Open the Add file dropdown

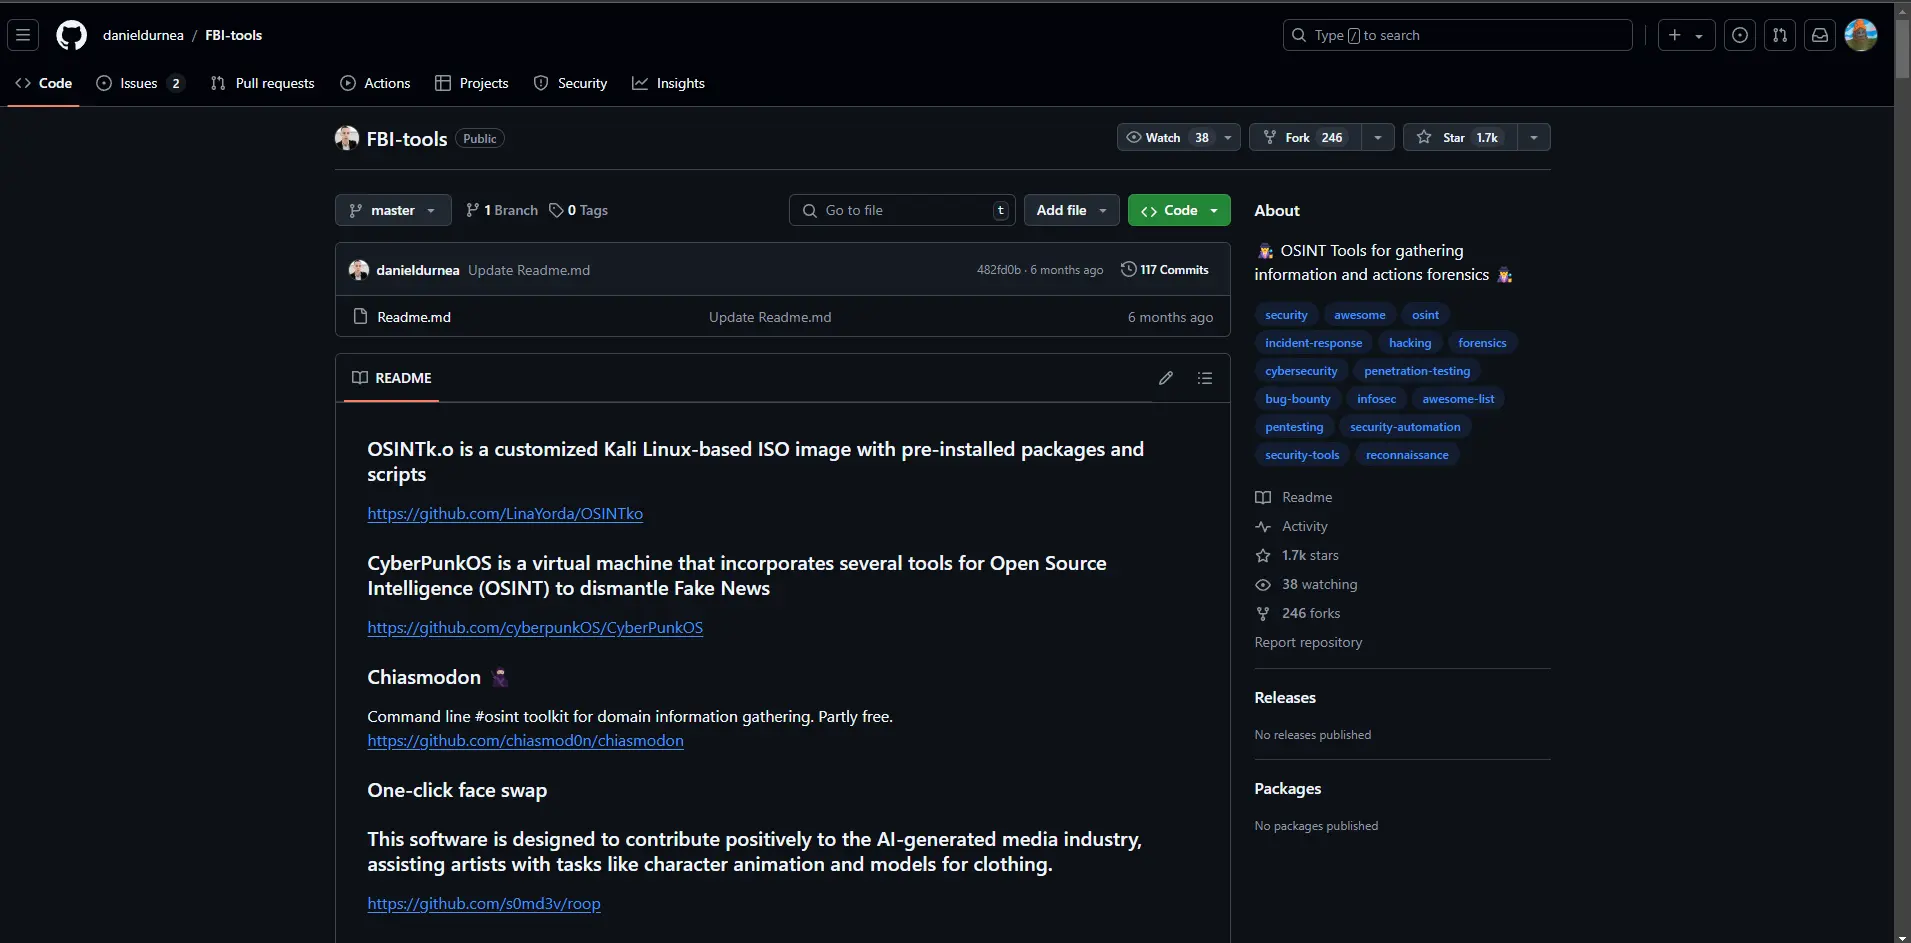click(x=1072, y=210)
